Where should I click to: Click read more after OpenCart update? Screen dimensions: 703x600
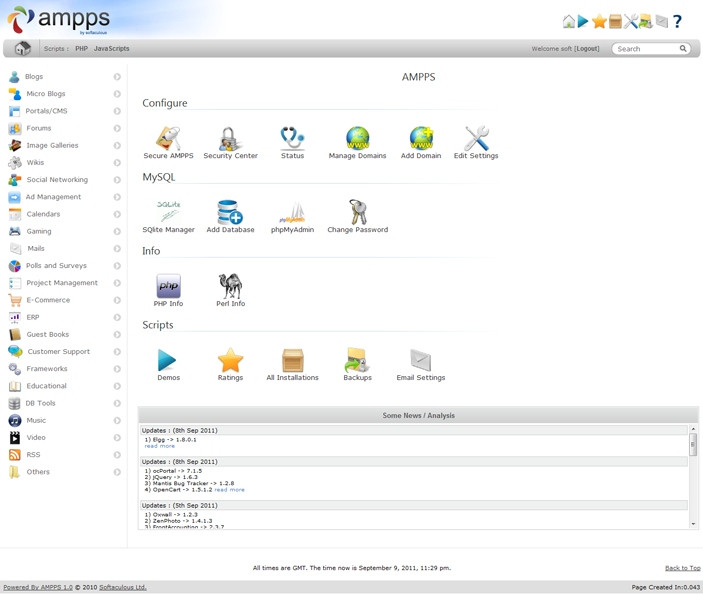[x=230, y=490]
